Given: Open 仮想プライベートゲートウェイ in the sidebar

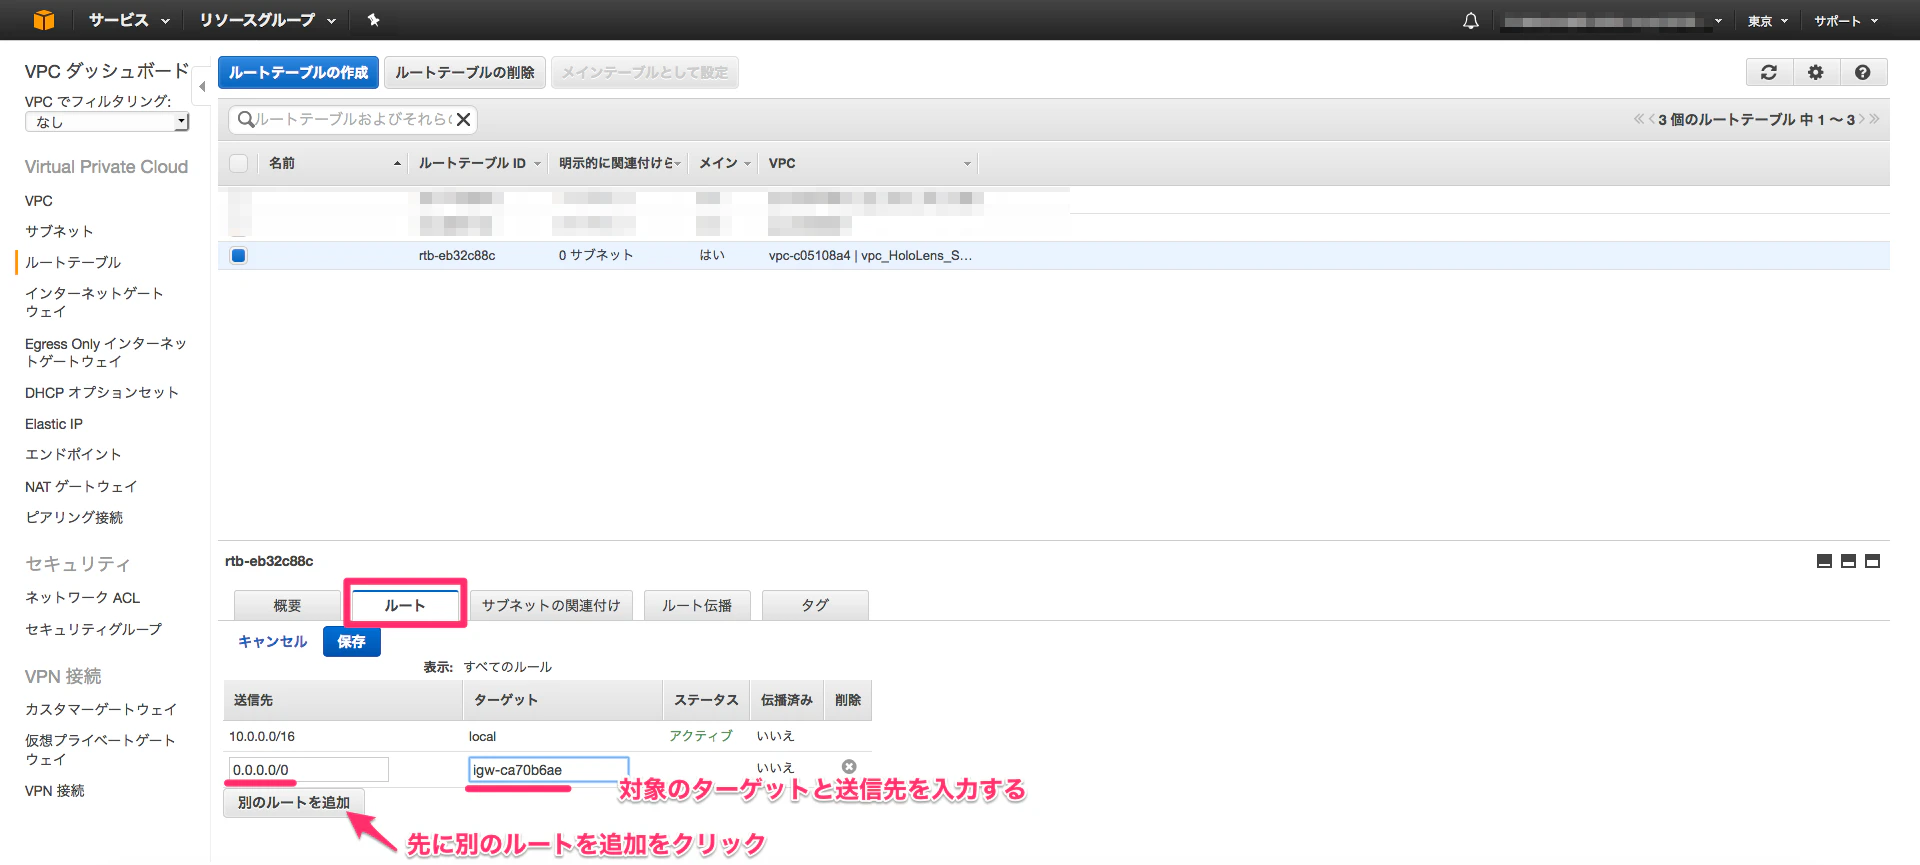Looking at the screenshot, I should click(100, 749).
